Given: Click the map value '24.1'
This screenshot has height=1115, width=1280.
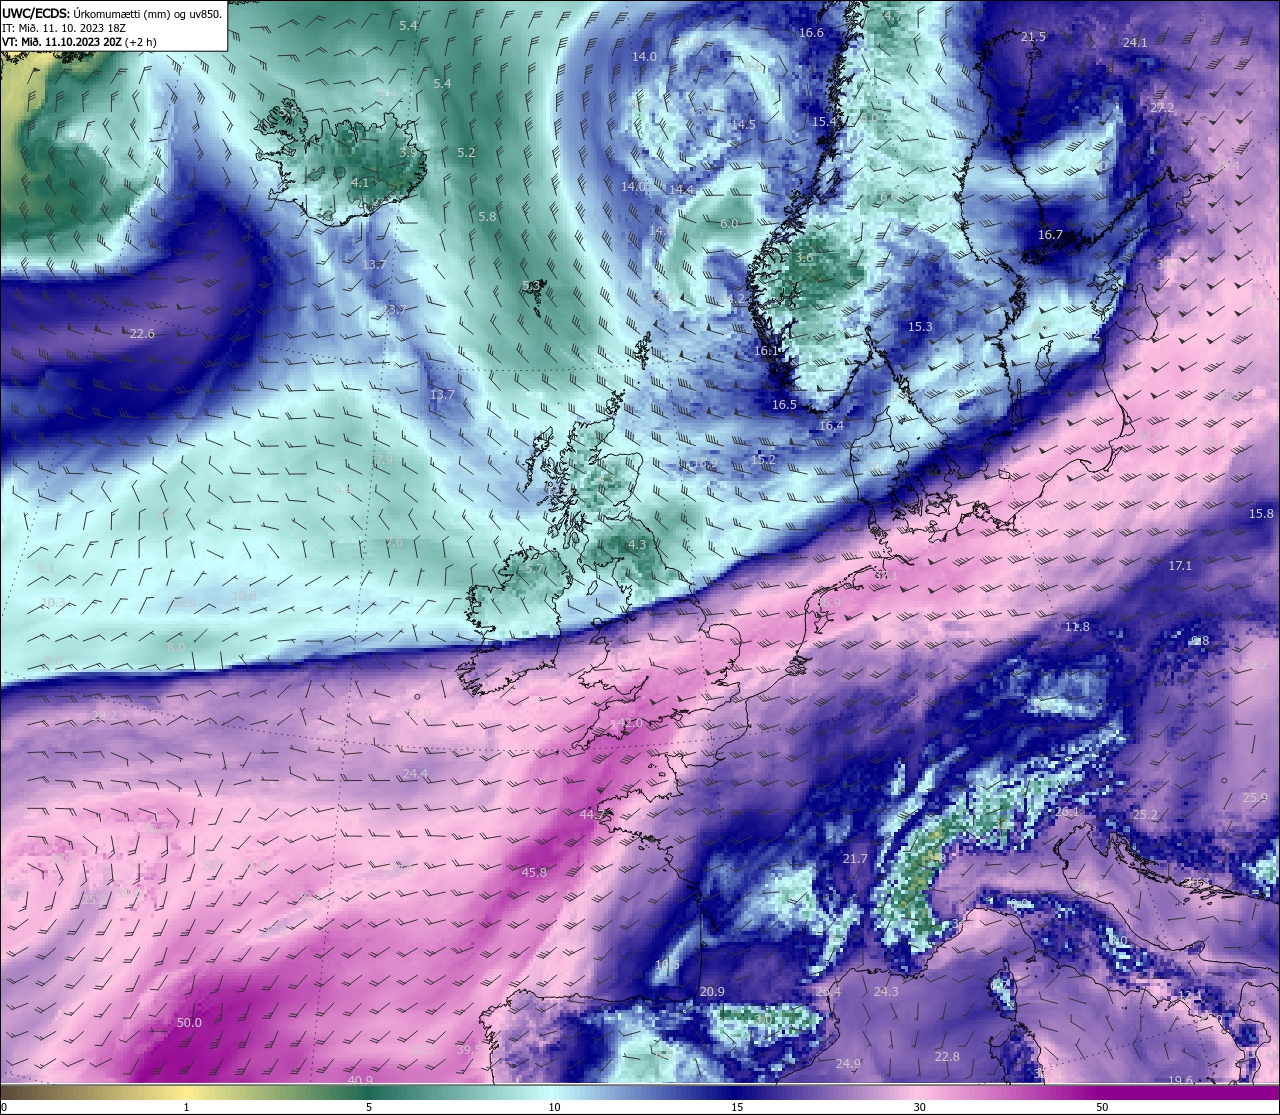Looking at the screenshot, I should click(1135, 42).
